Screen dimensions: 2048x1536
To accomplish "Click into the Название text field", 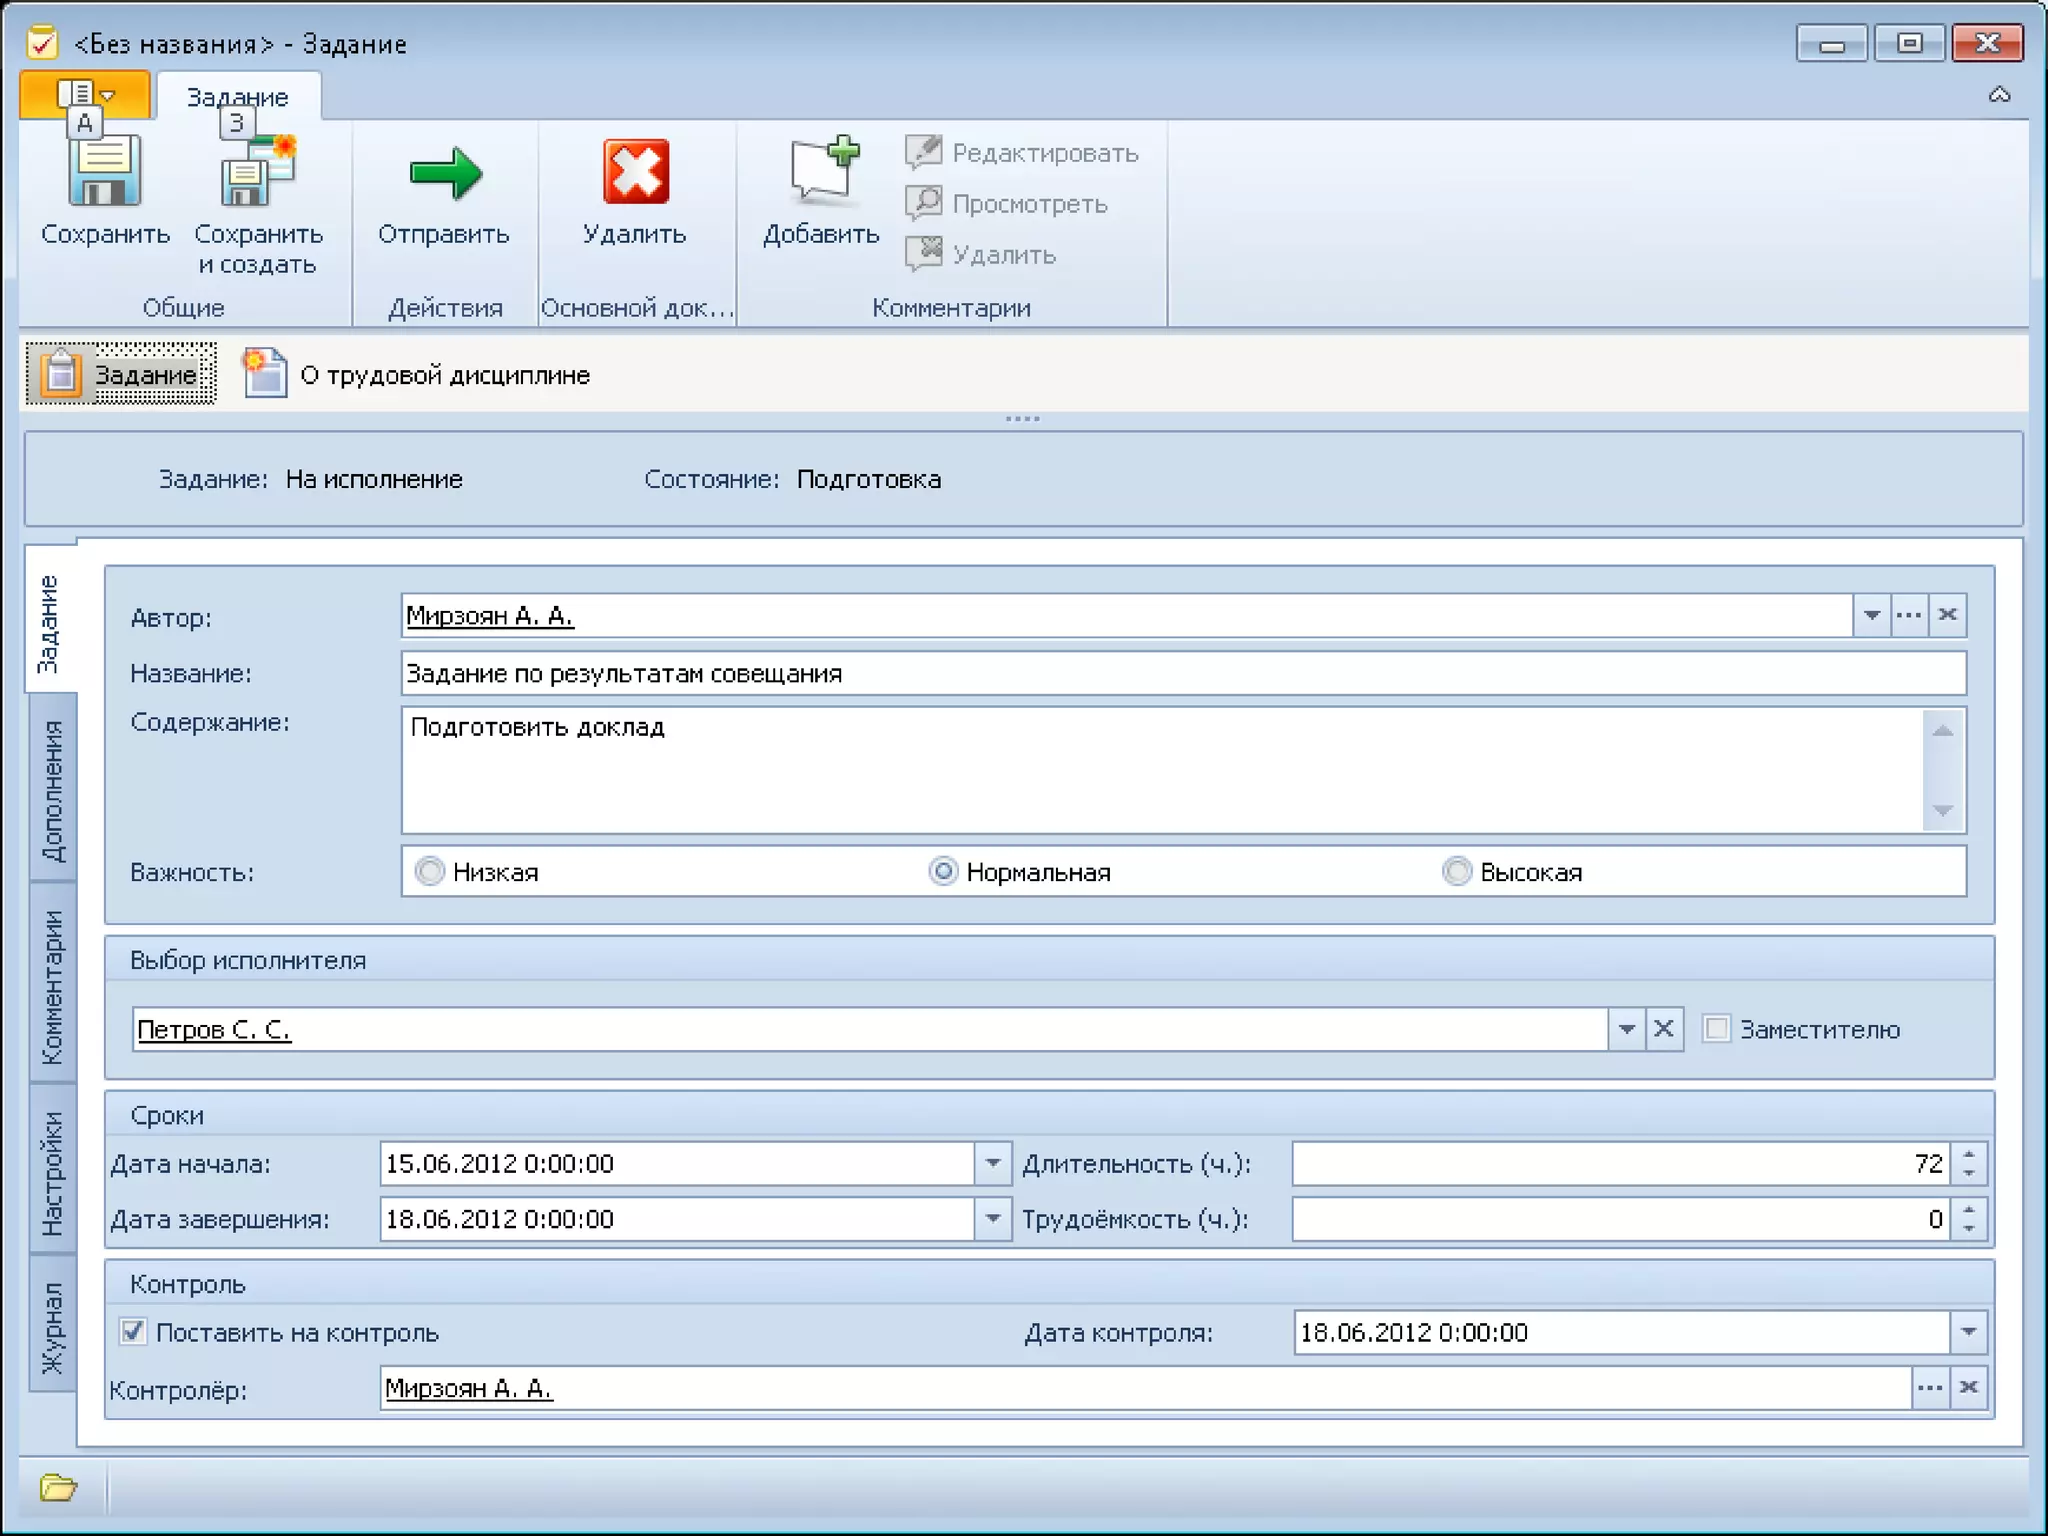I will pos(1180,674).
